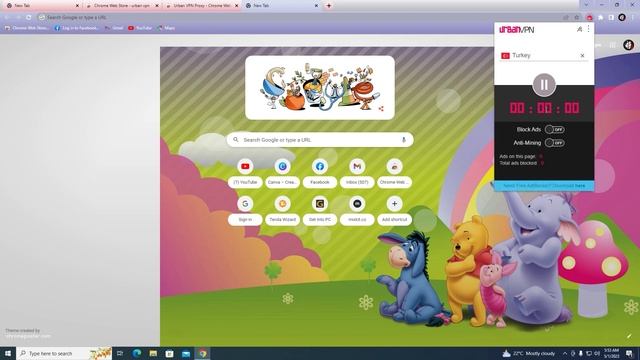Open the Gmail Inbox shortcut tile

pos(357,173)
